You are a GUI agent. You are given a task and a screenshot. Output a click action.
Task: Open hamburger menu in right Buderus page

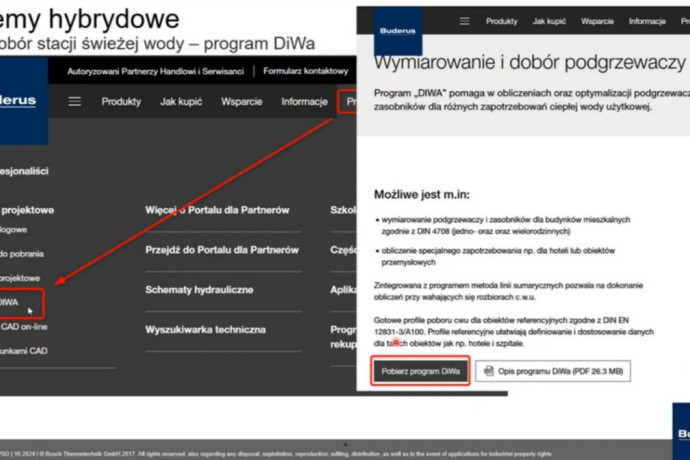pos(465,21)
